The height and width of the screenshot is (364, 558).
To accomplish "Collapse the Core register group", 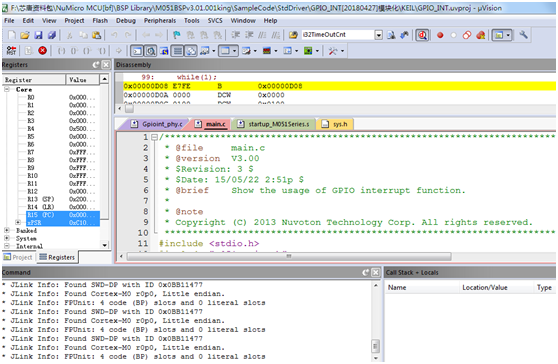I will 7,89.
